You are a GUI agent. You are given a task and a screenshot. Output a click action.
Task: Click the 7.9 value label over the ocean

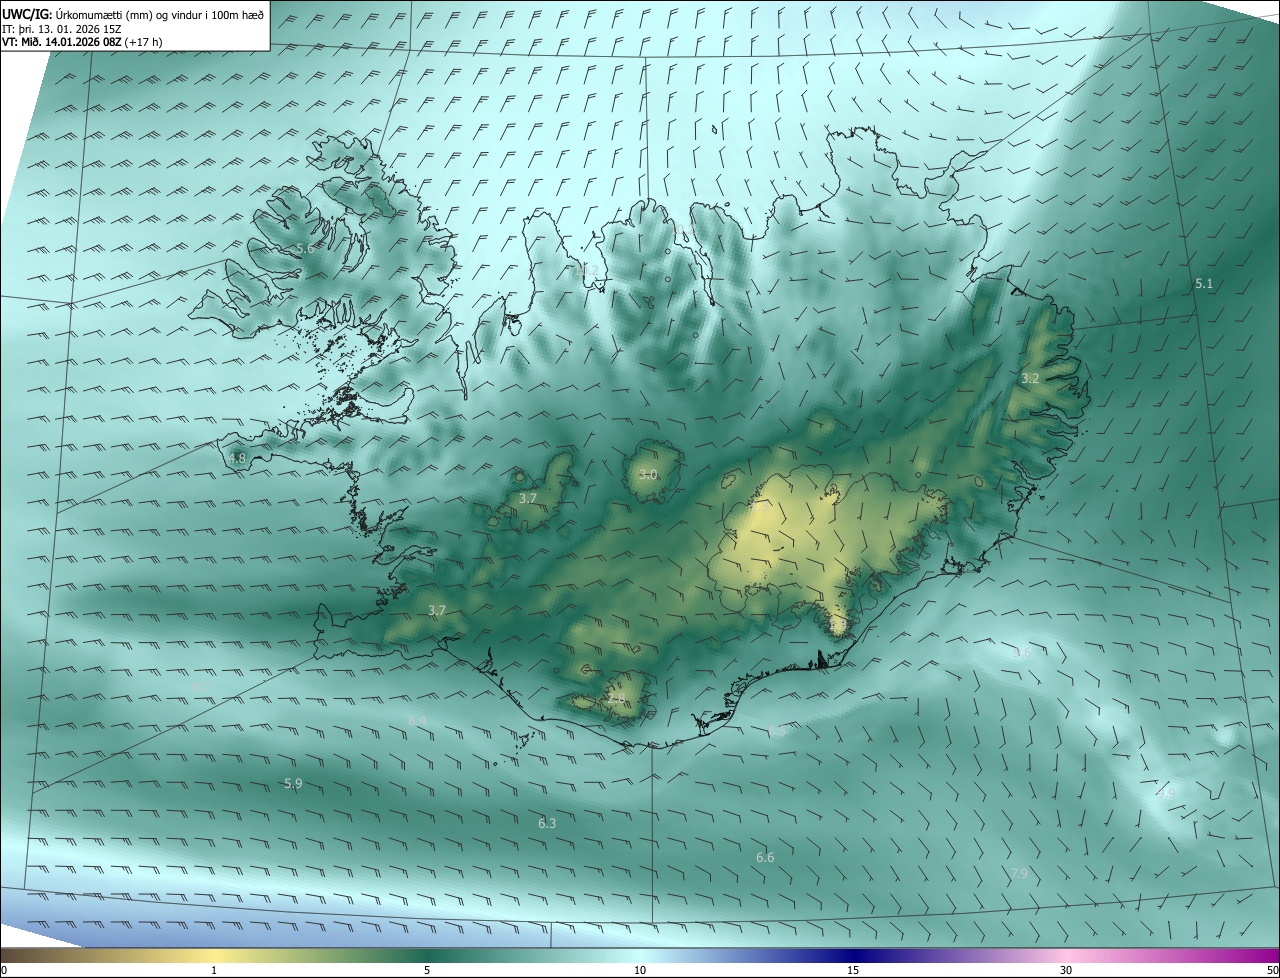pyautogui.click(x=1019, y=874)
